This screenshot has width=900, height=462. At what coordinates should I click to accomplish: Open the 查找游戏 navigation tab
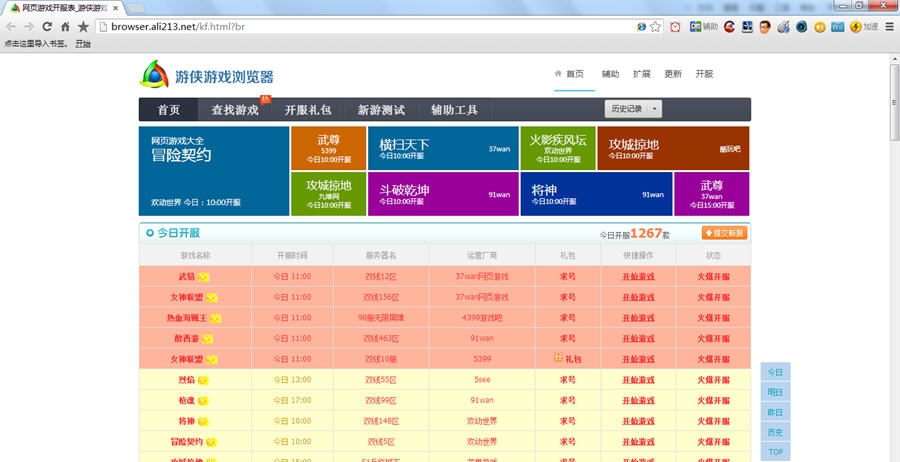(x=234, y=110)
